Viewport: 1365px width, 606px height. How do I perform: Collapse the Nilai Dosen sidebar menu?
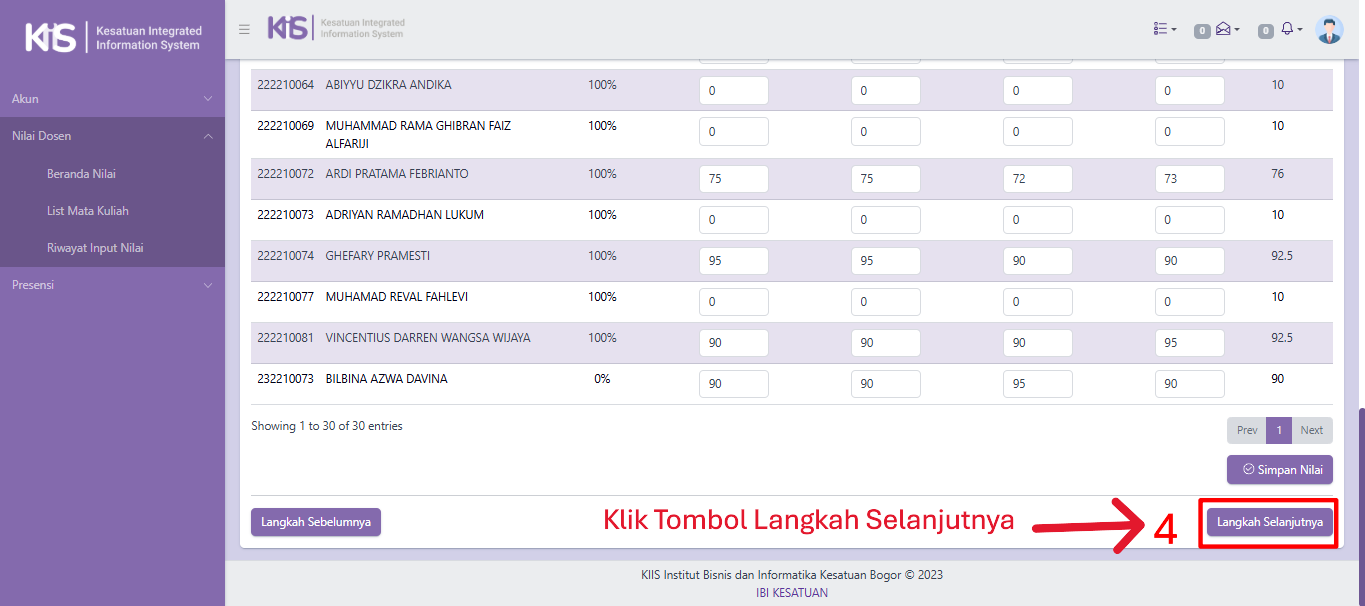[x=112, y=136]
